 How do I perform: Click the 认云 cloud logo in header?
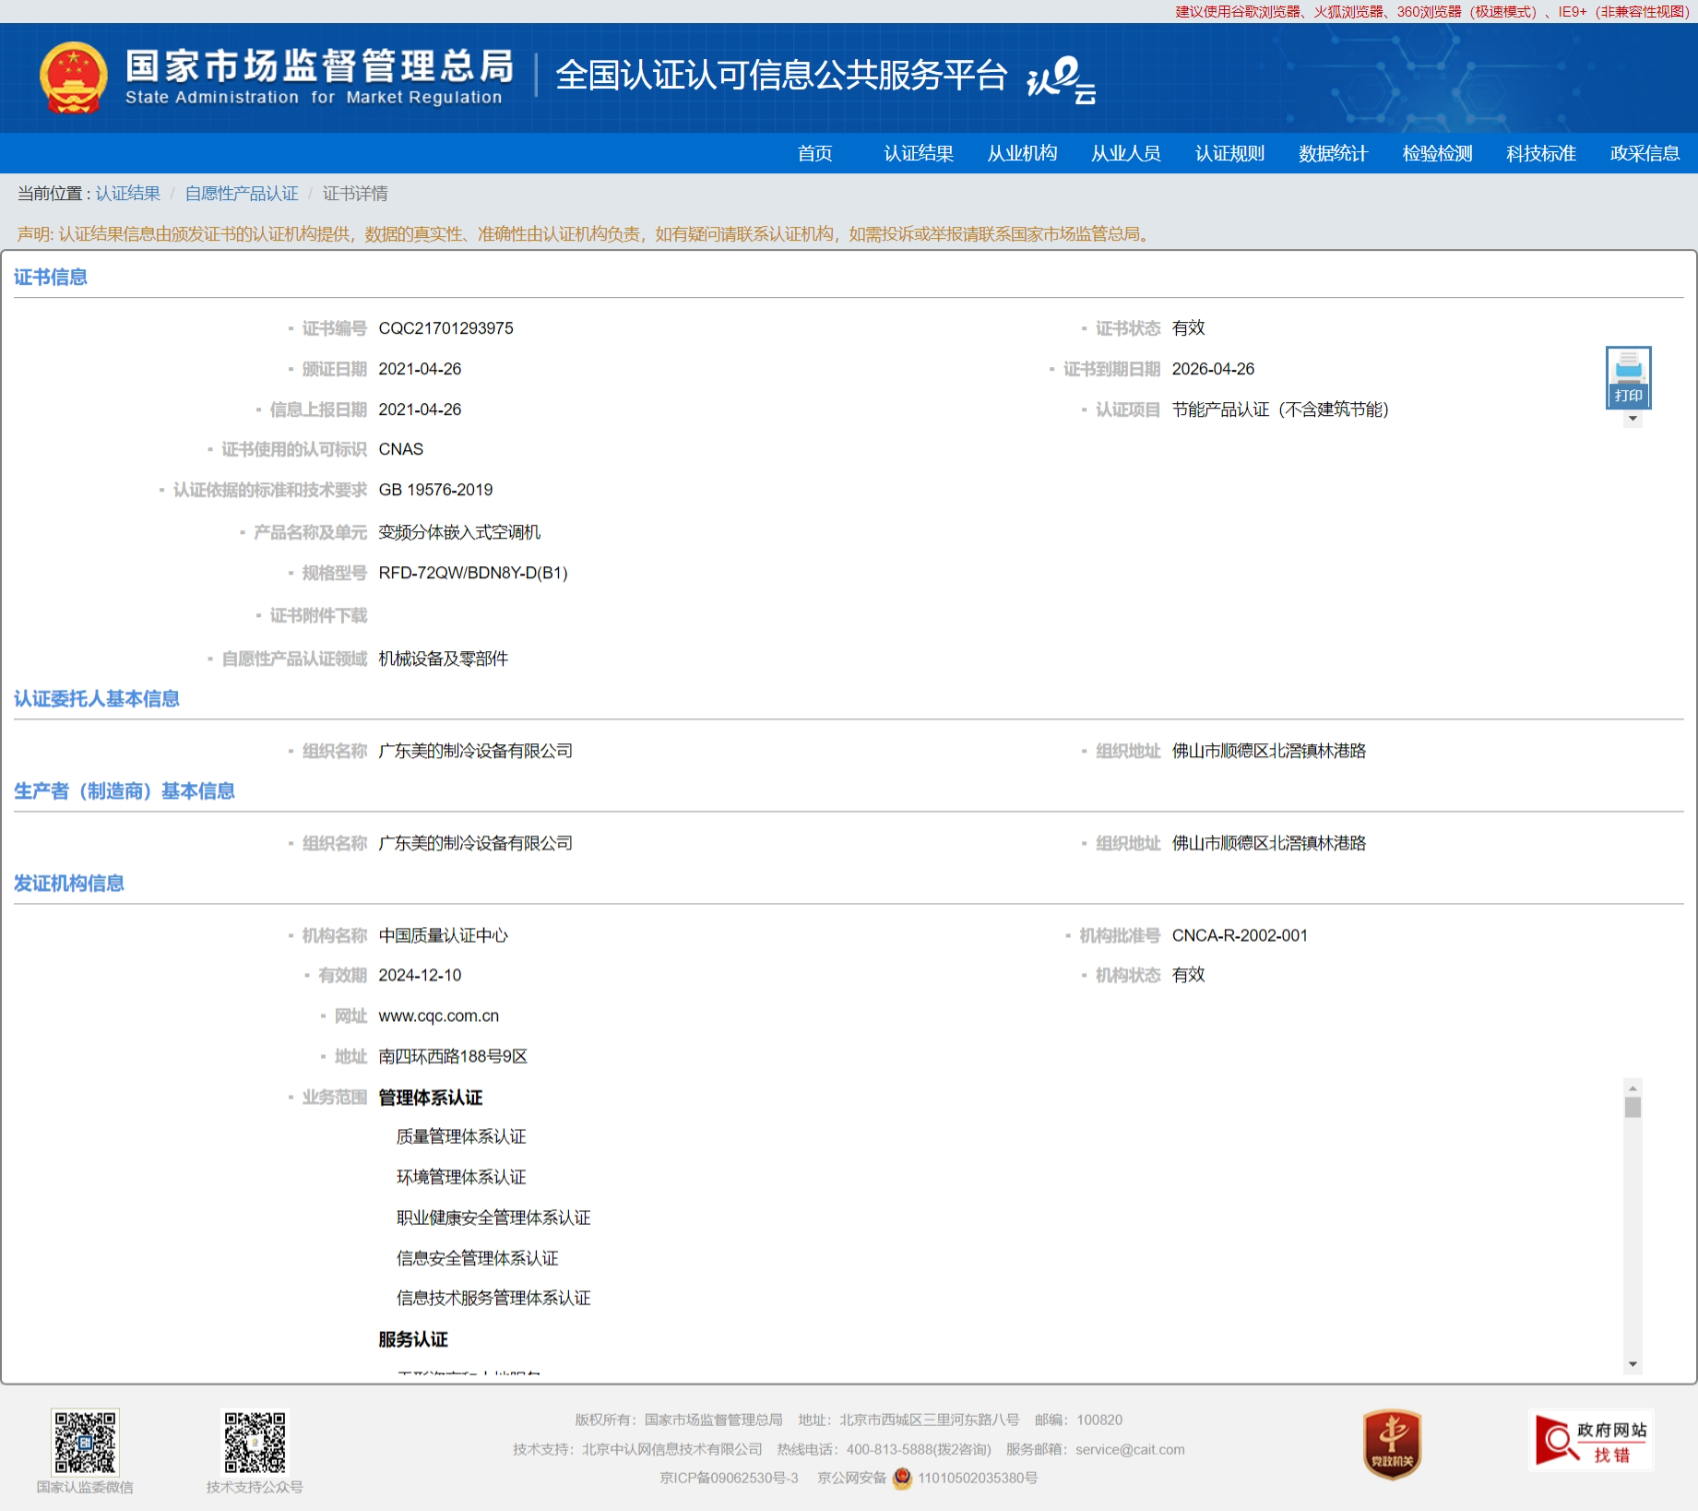1061,80
